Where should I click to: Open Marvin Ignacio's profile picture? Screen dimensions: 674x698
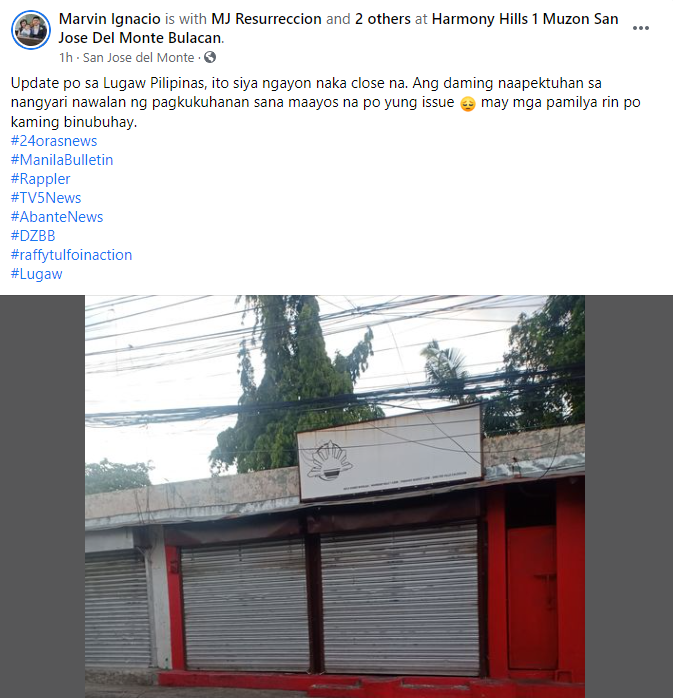[x=31, y=30]
